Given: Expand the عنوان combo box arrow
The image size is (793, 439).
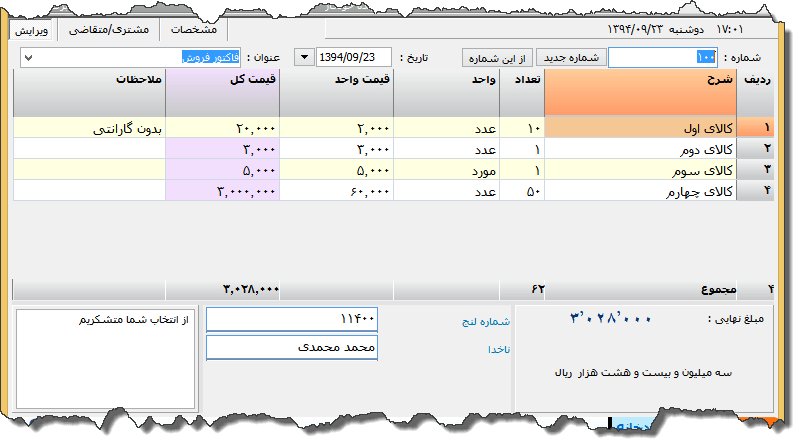Looking at the screenshot, I should tap(27, 57).
